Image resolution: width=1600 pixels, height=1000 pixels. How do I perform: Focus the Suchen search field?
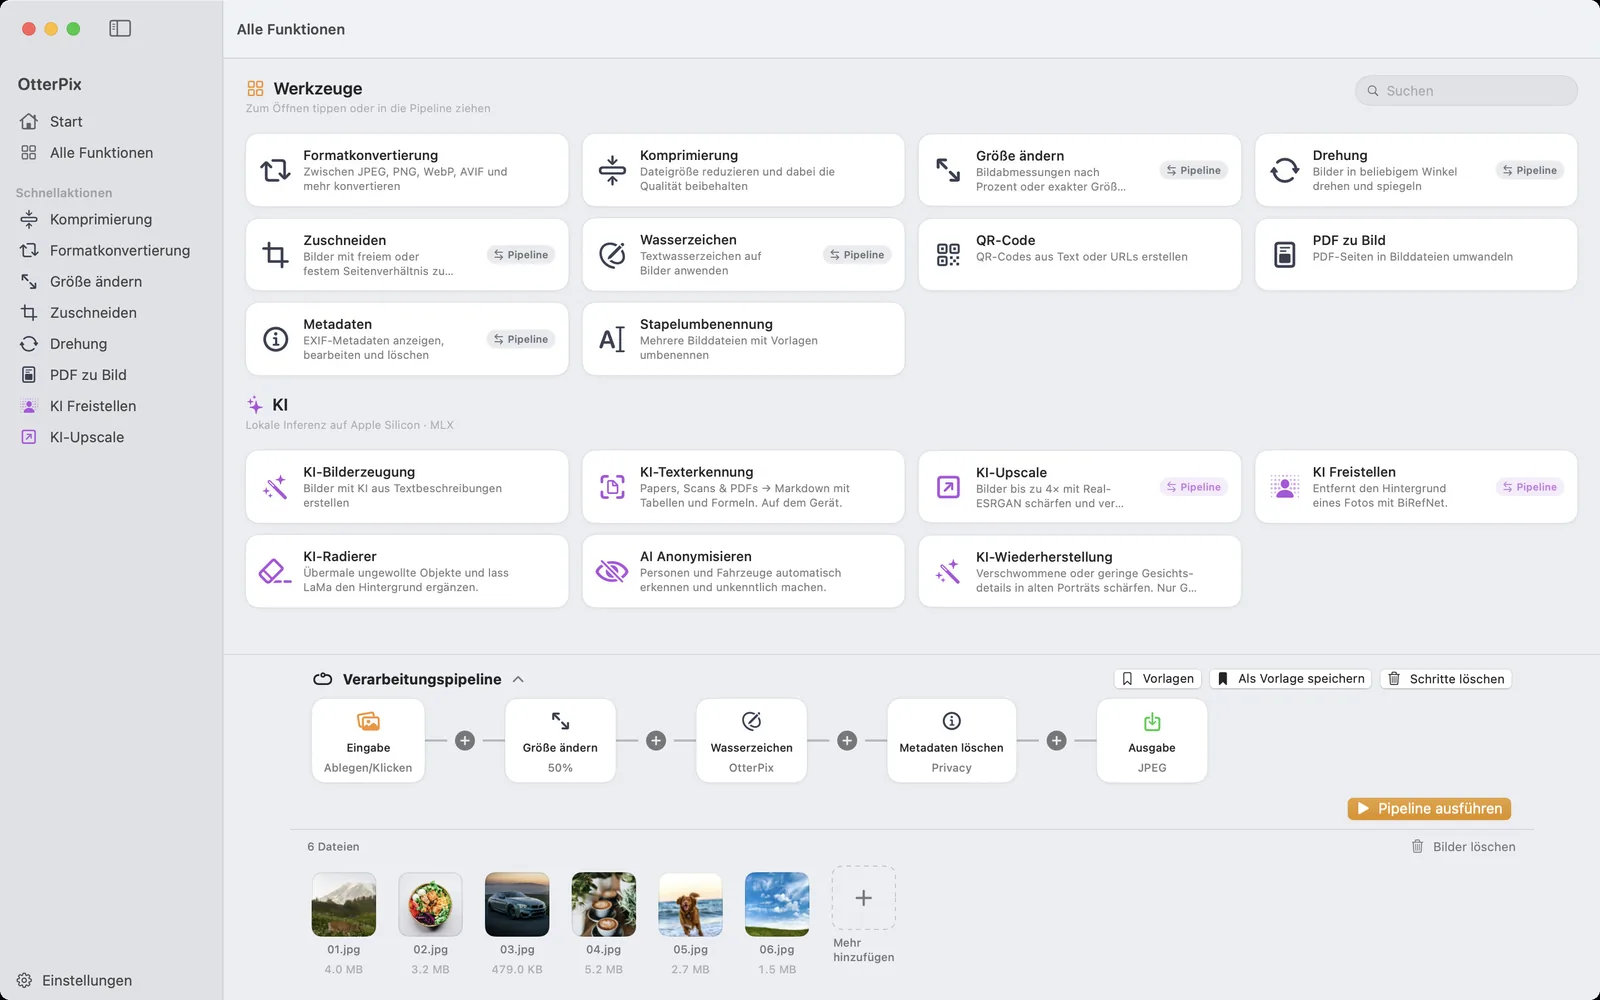point(1466,91)
